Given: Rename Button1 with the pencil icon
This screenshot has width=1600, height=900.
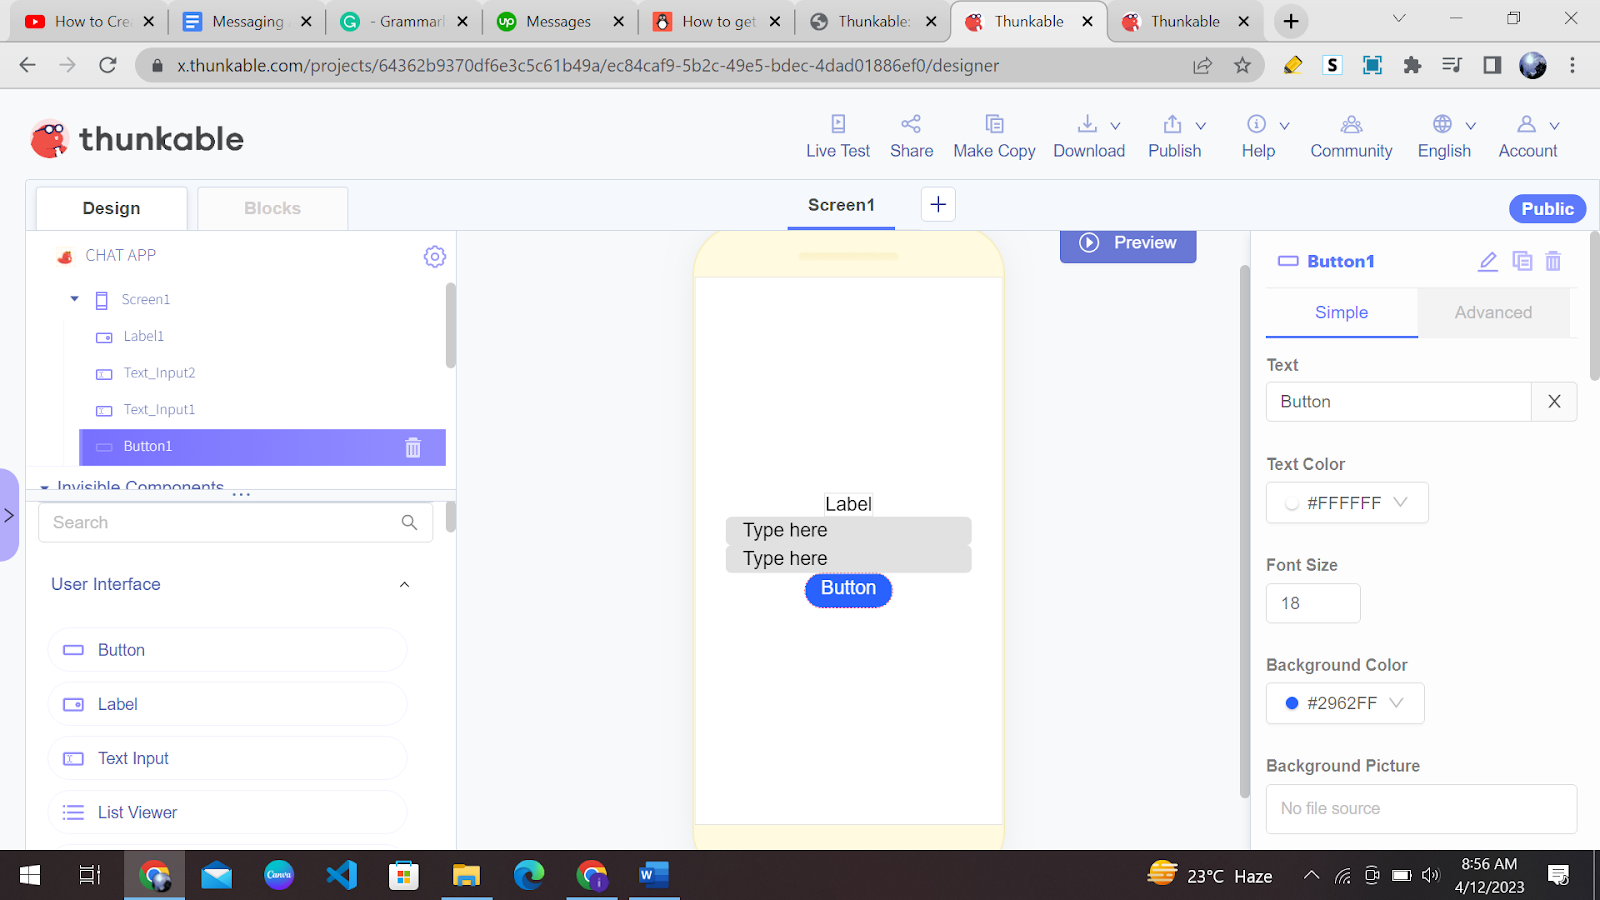Looking at the screenshot, I should click(x=1488, y=261).
